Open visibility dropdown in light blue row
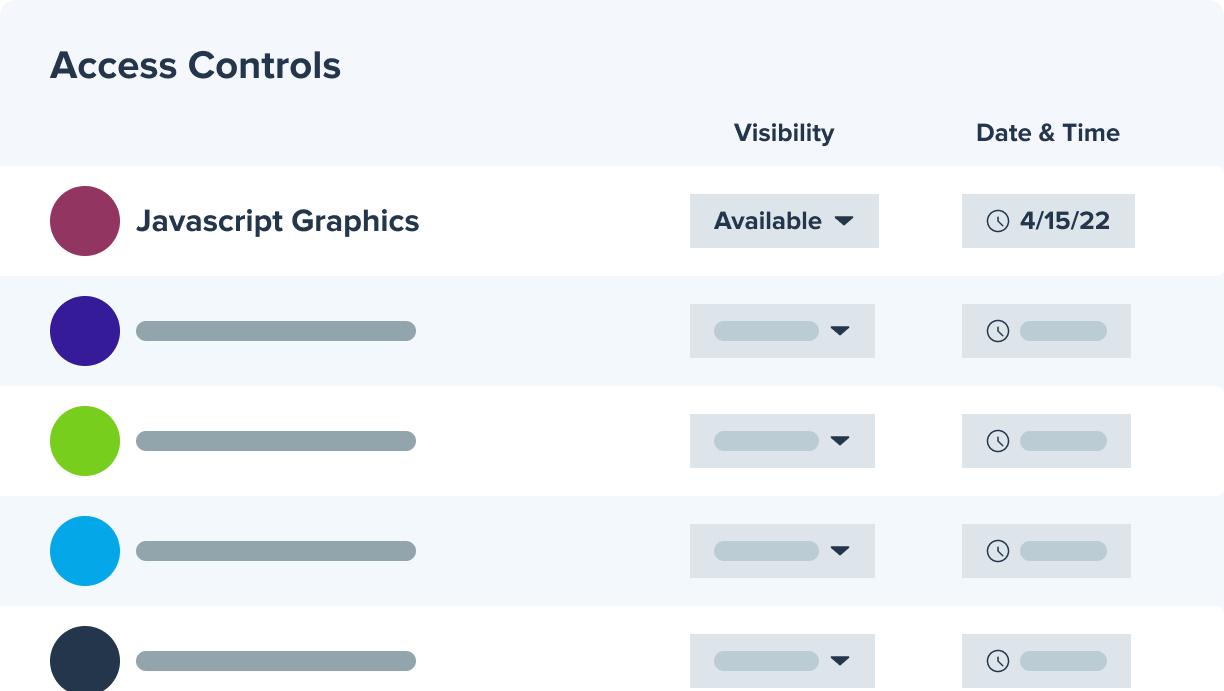The height and width of the screenshot is (691, 1224). tap(782, 551)
